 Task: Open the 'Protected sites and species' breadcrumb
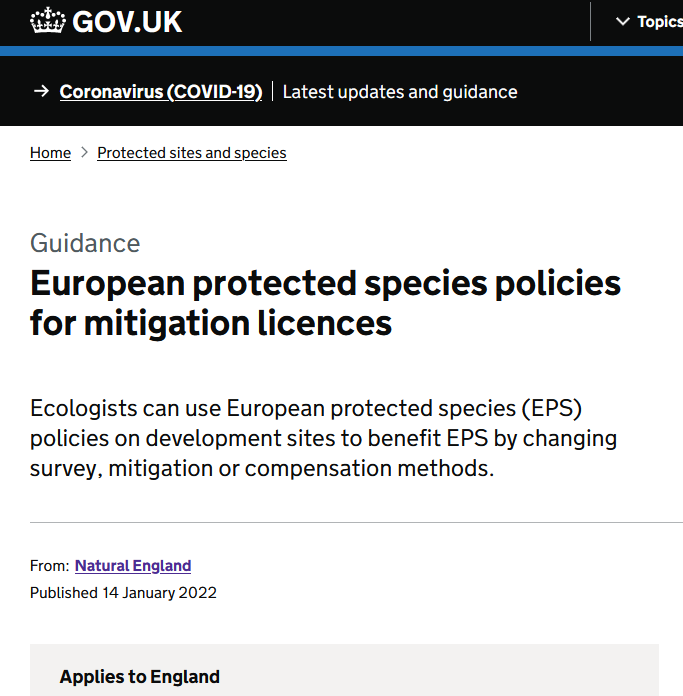coord(192,153)
